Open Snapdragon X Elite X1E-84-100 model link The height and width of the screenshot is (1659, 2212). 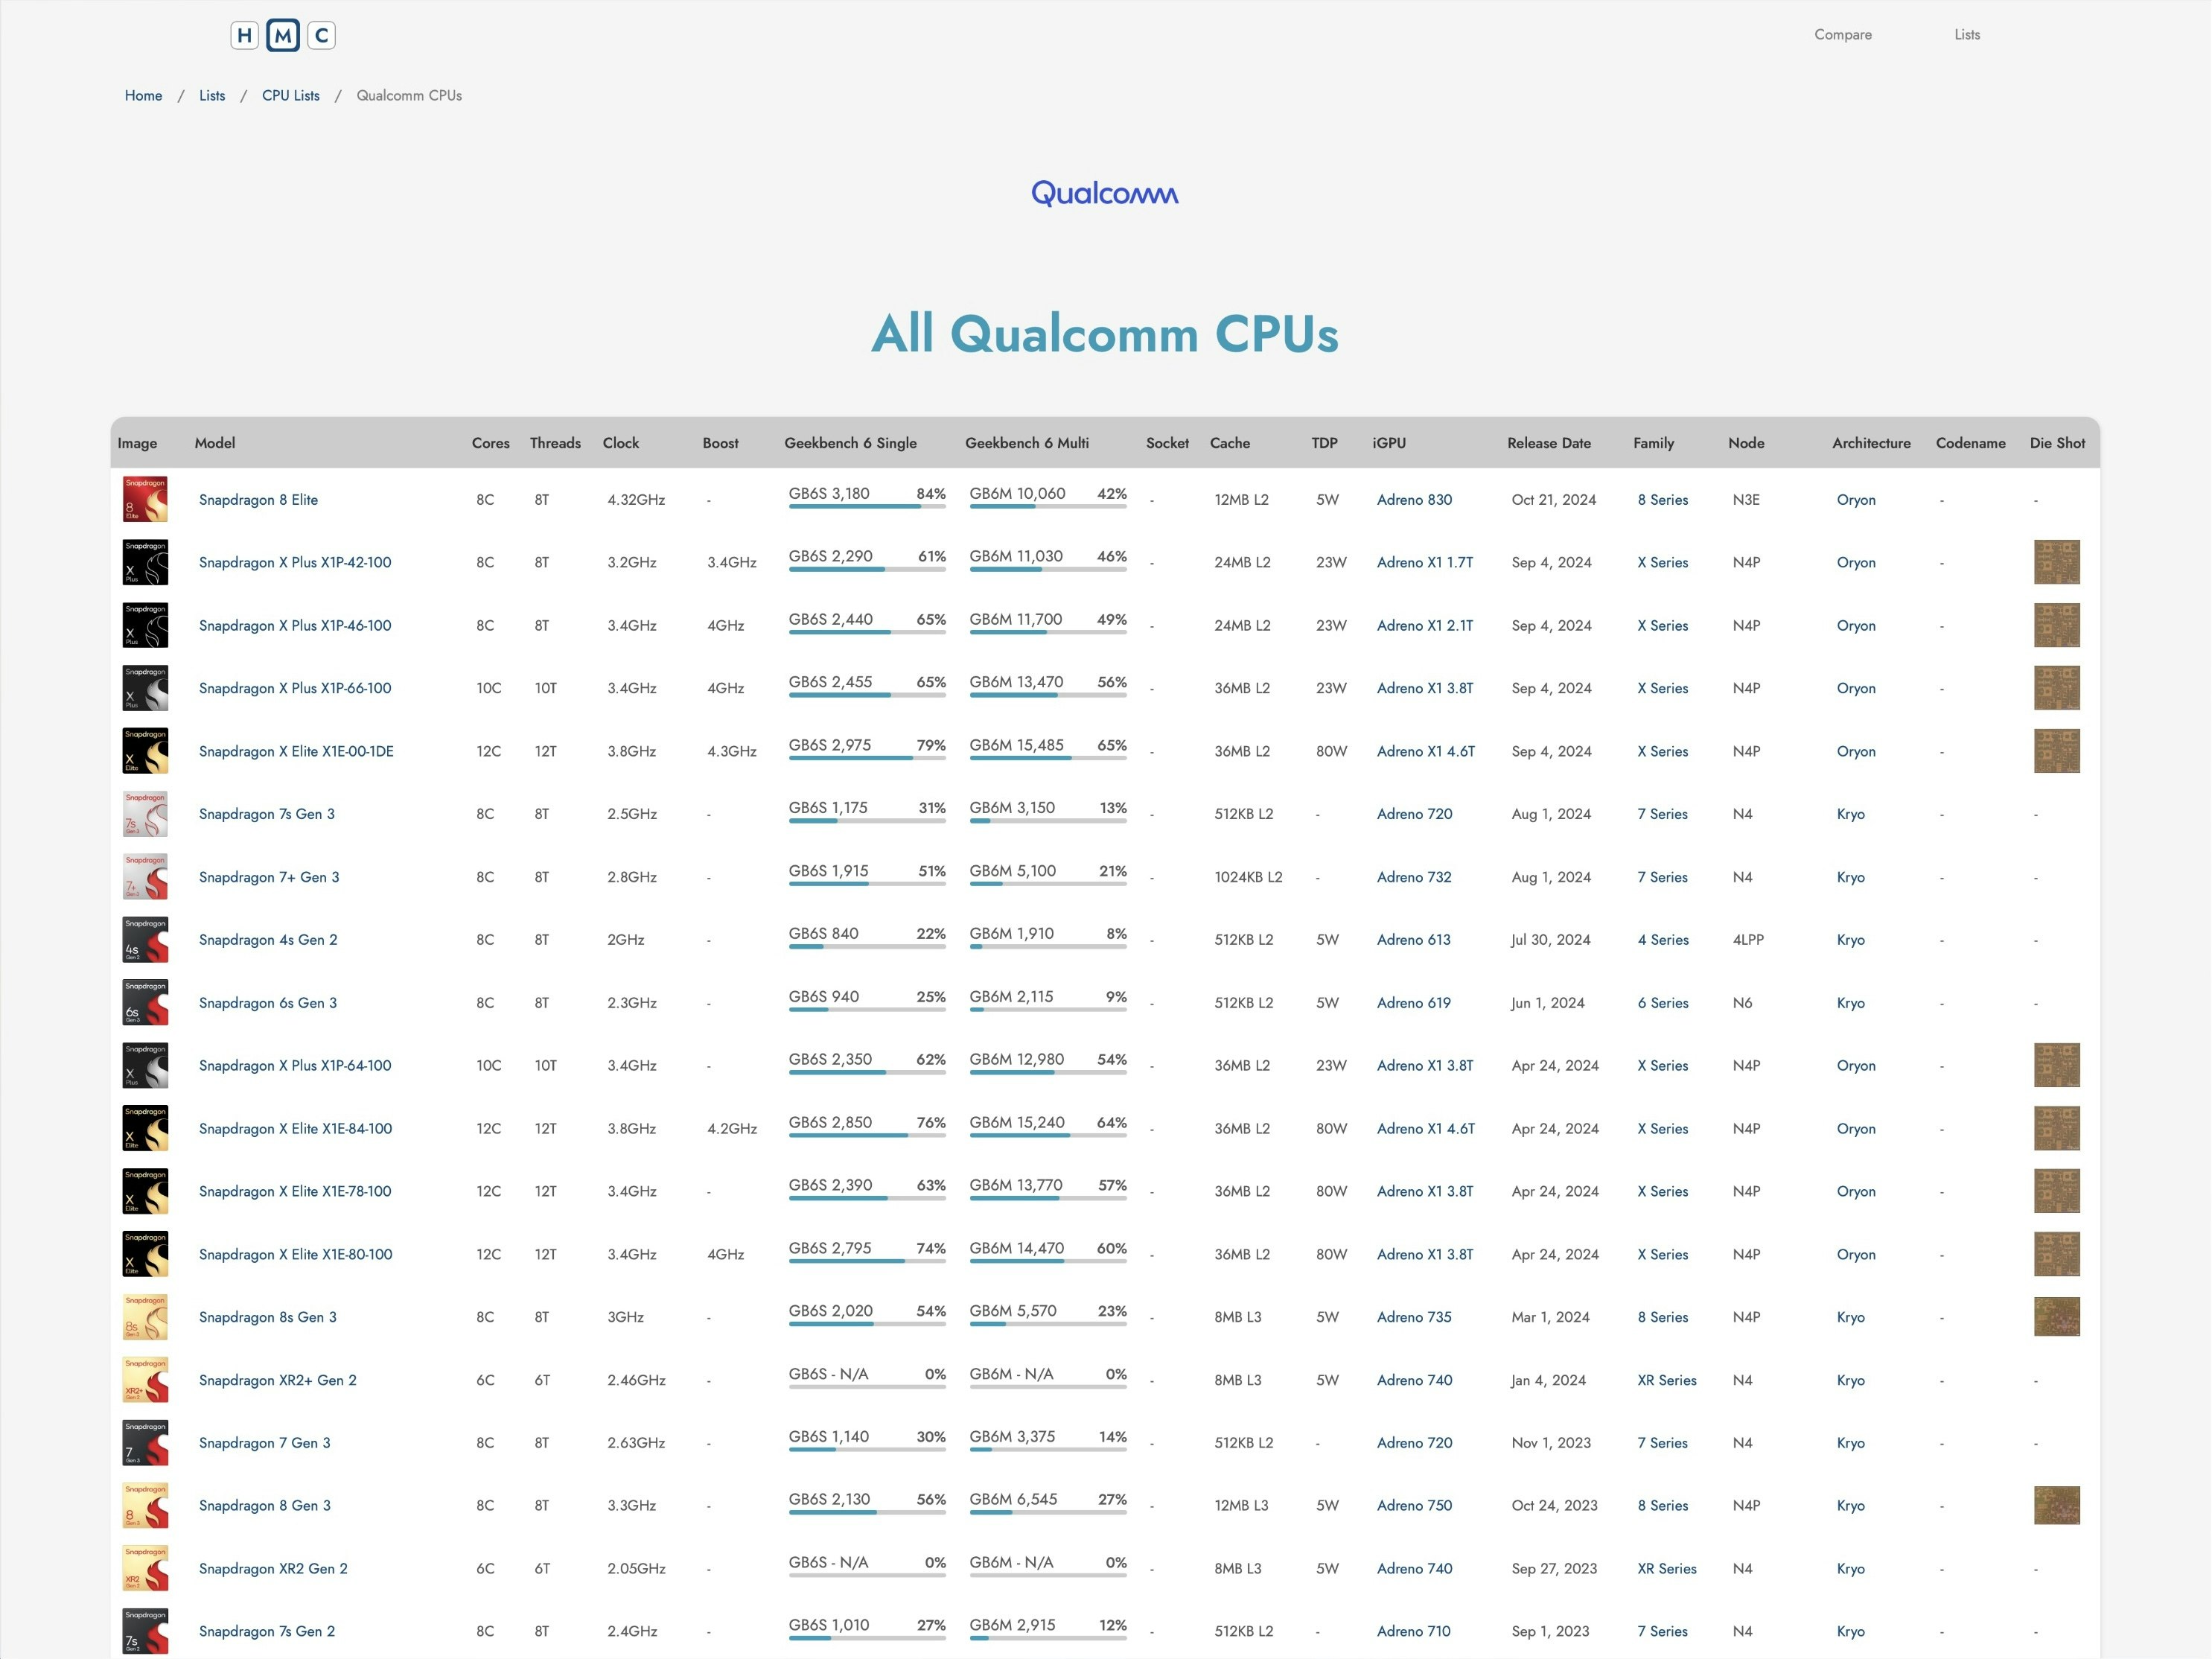(x=295, y=1129)
